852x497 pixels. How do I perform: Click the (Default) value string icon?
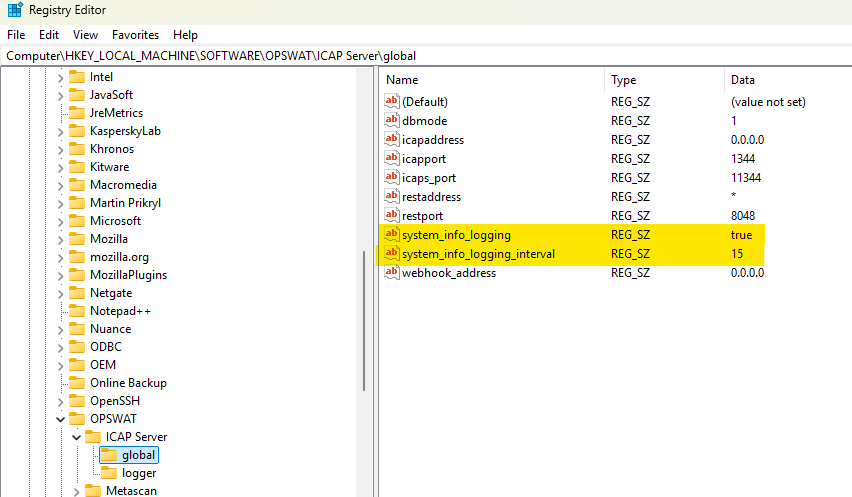[x=391, y=101]
